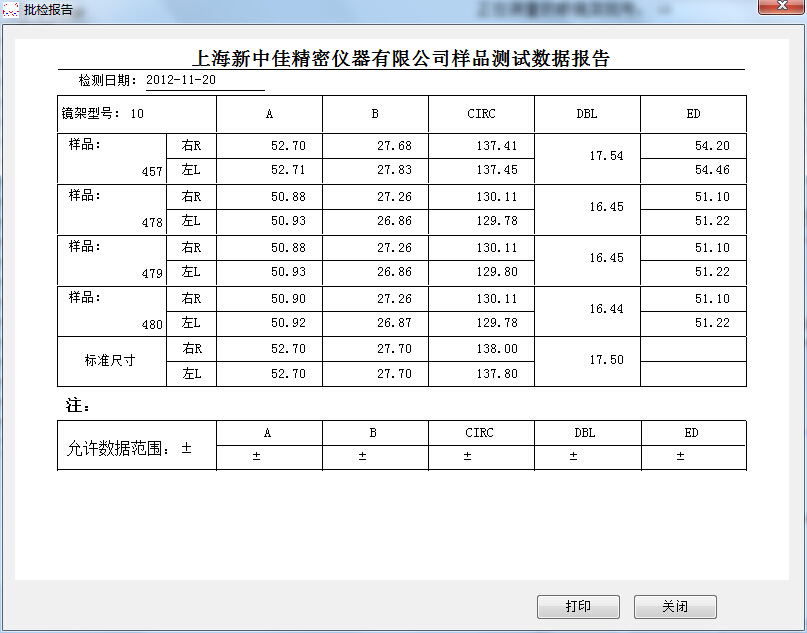Viewport: 807px width, 633px height.
Task: Select B value 27.68 for sample 457
Action: pyautogui.click(x=394, y=146)
